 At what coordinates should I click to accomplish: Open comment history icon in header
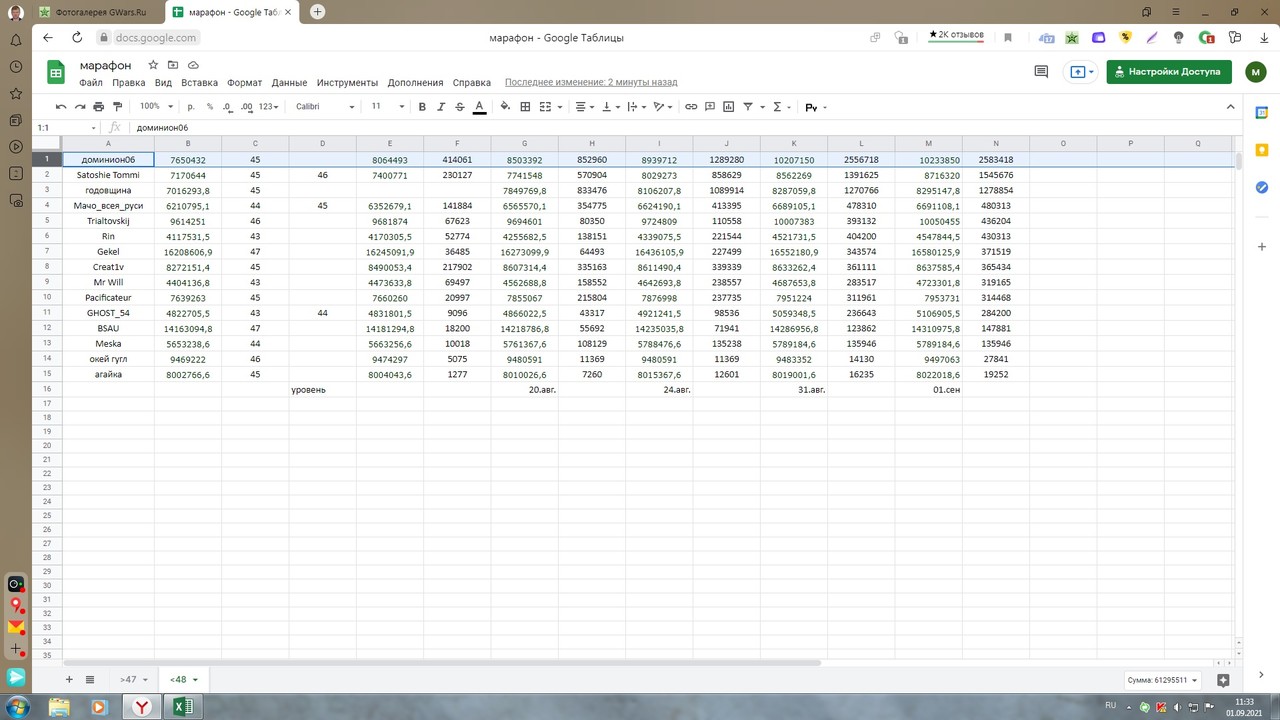1041,72
